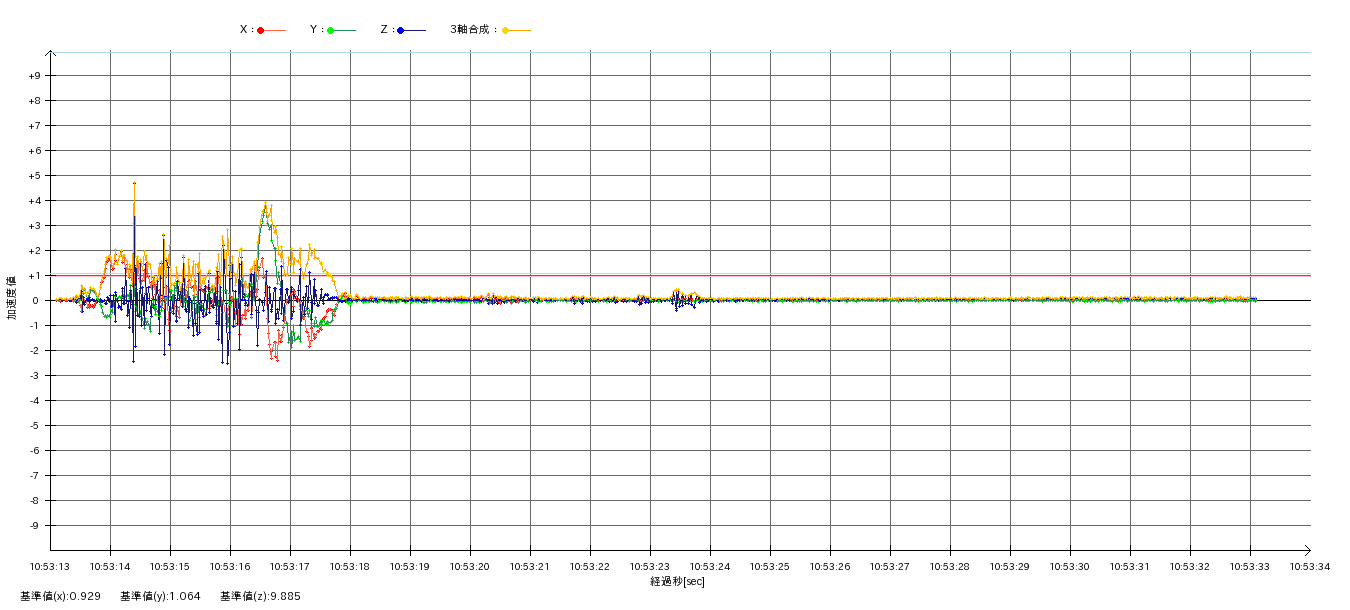Click the blue Z series legend marker

401,31
